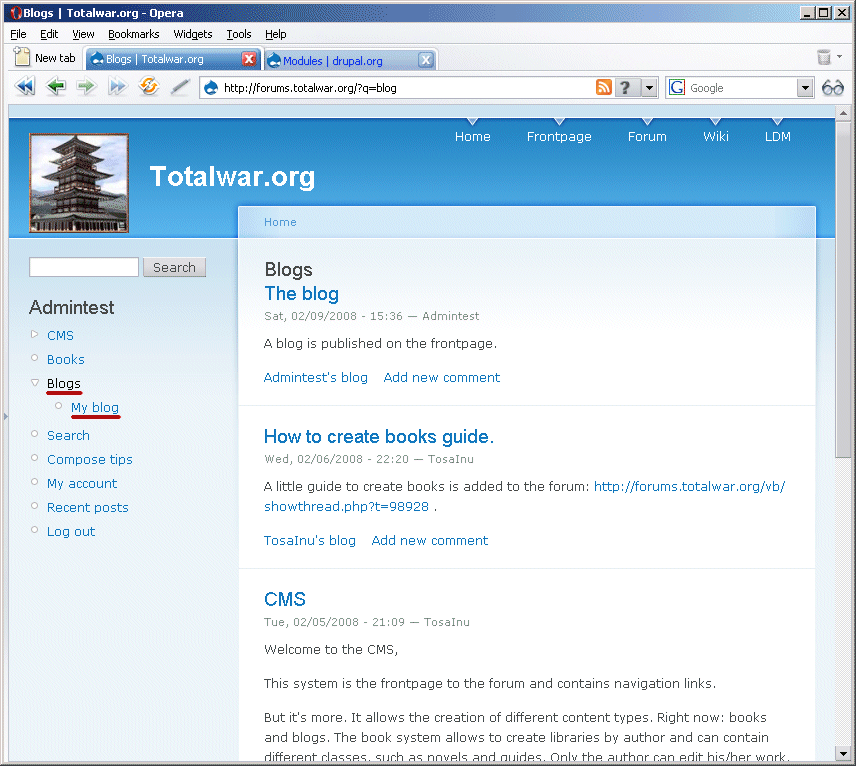Add new comment on books guide post

coord(430,541)
